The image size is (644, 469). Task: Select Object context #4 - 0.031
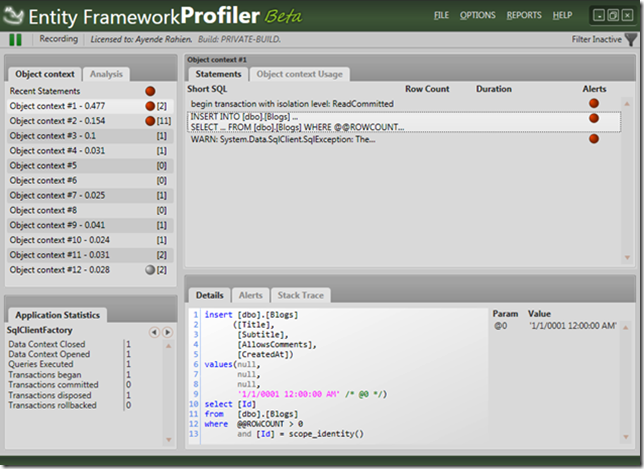point(90,151)
